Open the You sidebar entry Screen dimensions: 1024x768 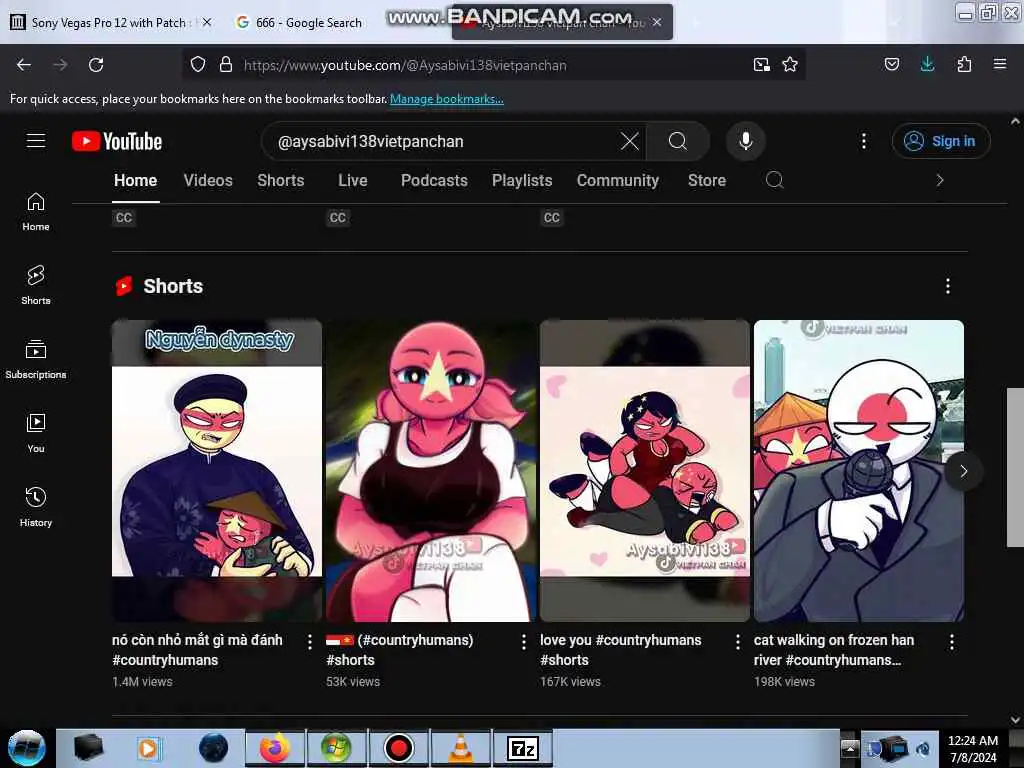pos(36,434)
